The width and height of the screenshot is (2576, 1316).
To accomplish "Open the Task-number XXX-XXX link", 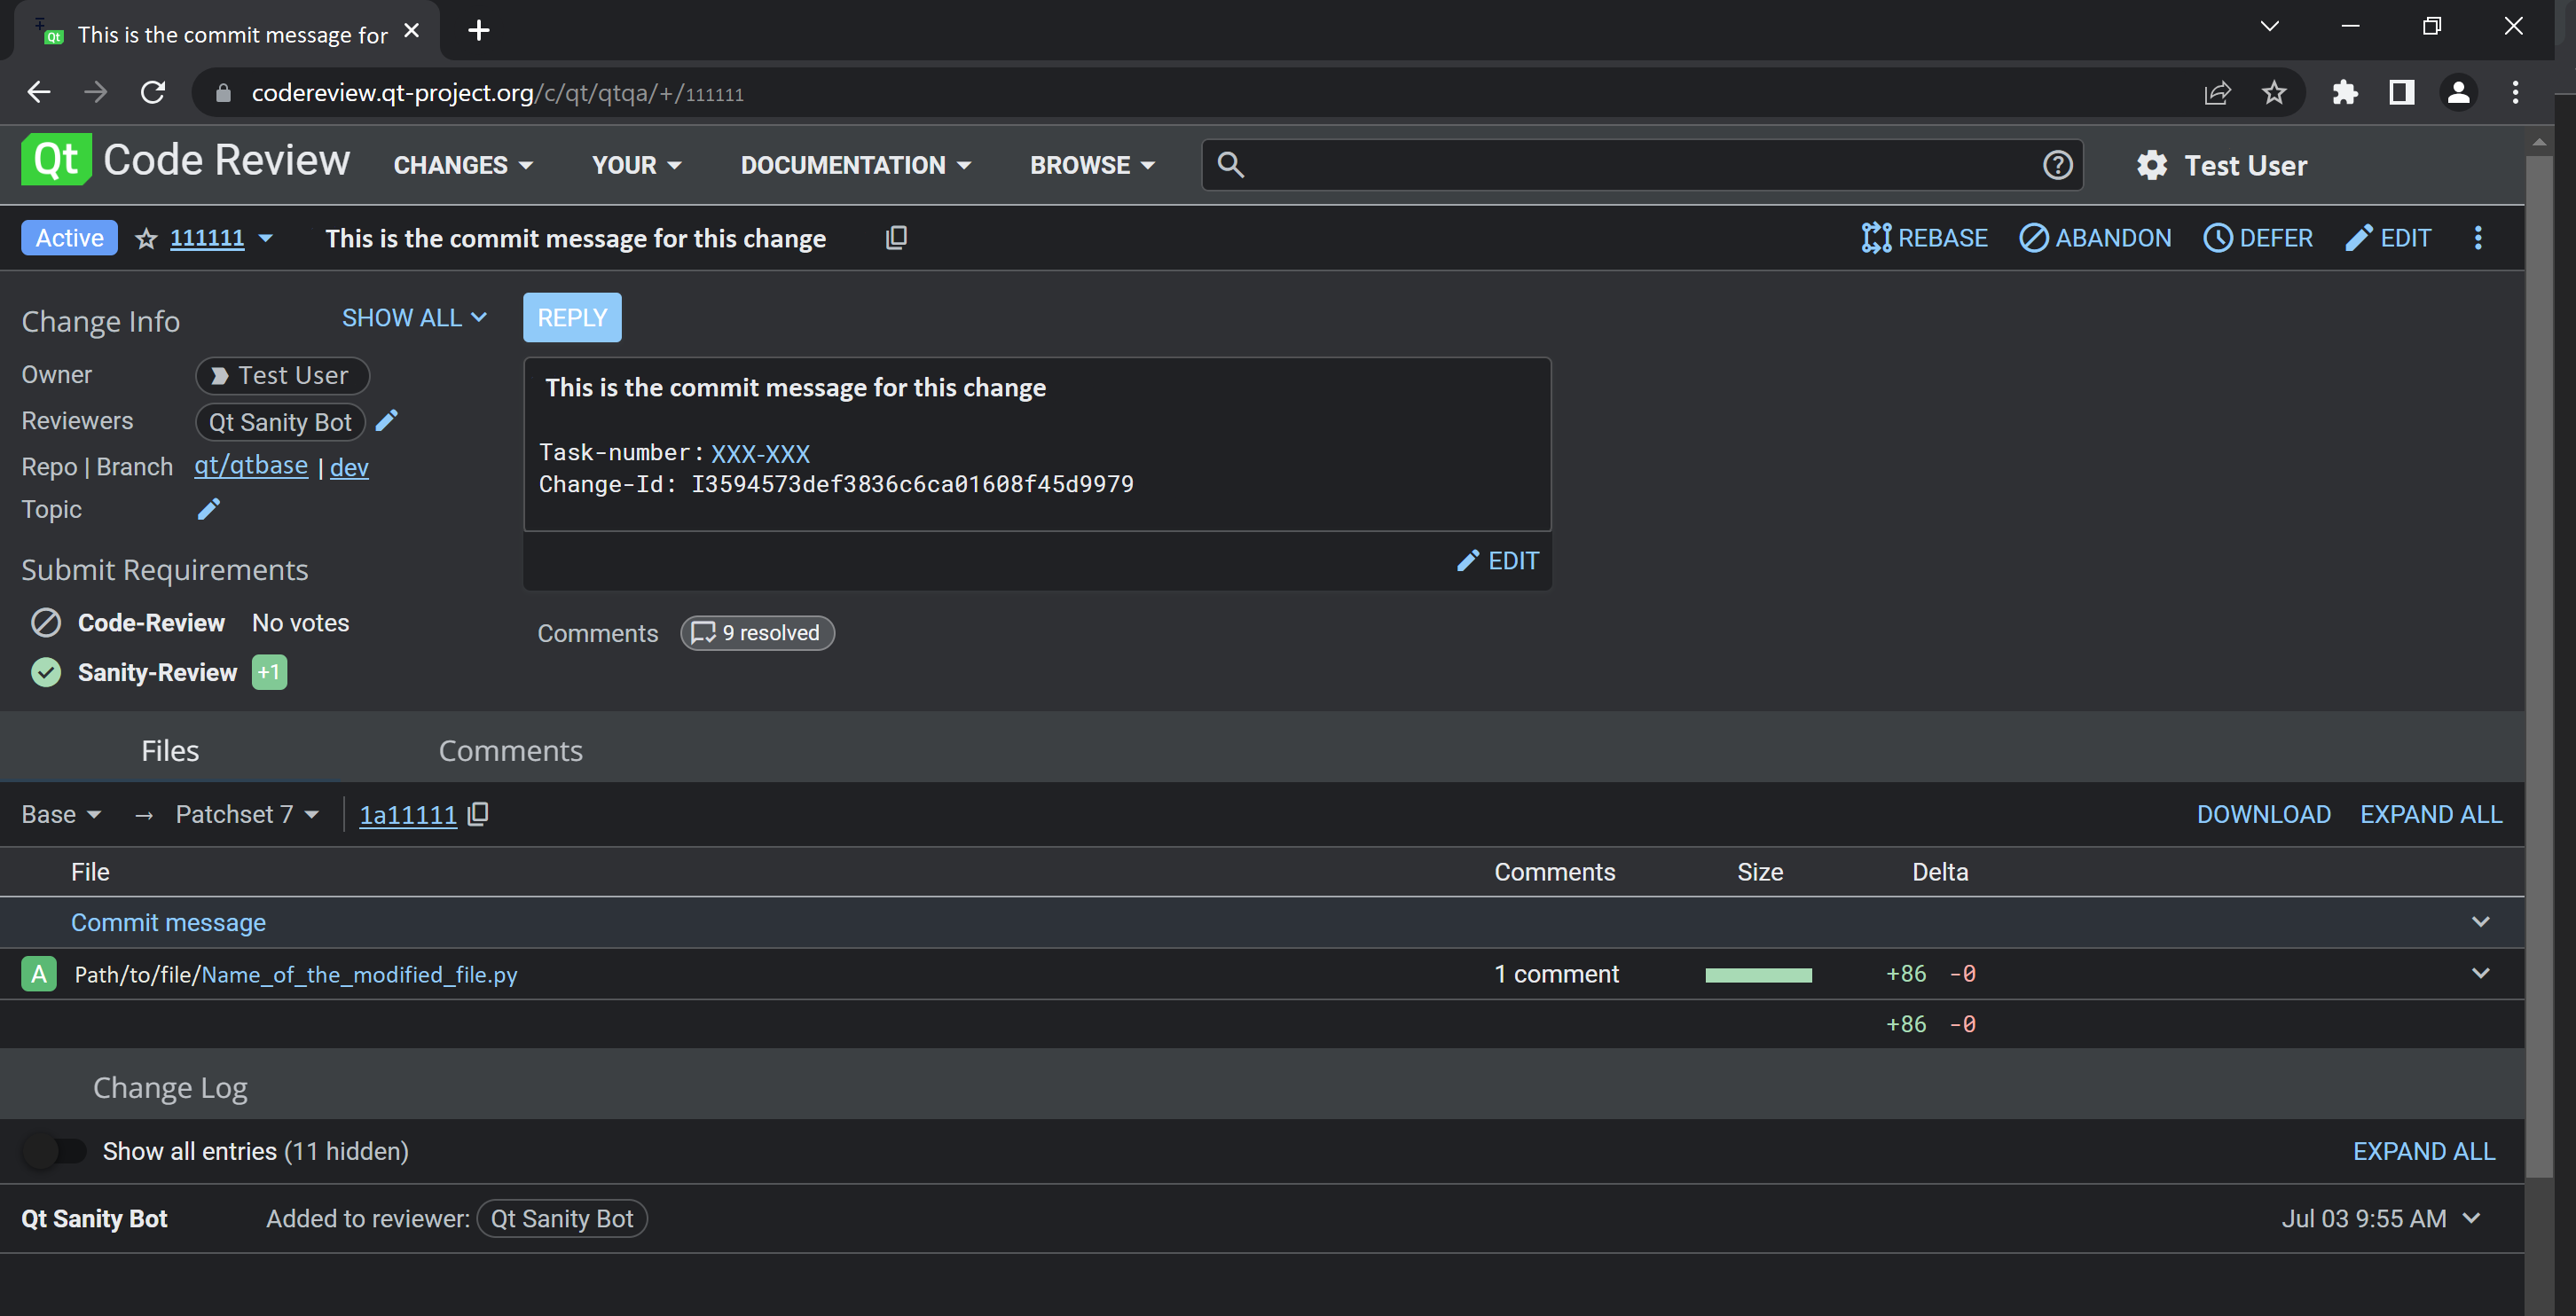I will tap(760, 453).
